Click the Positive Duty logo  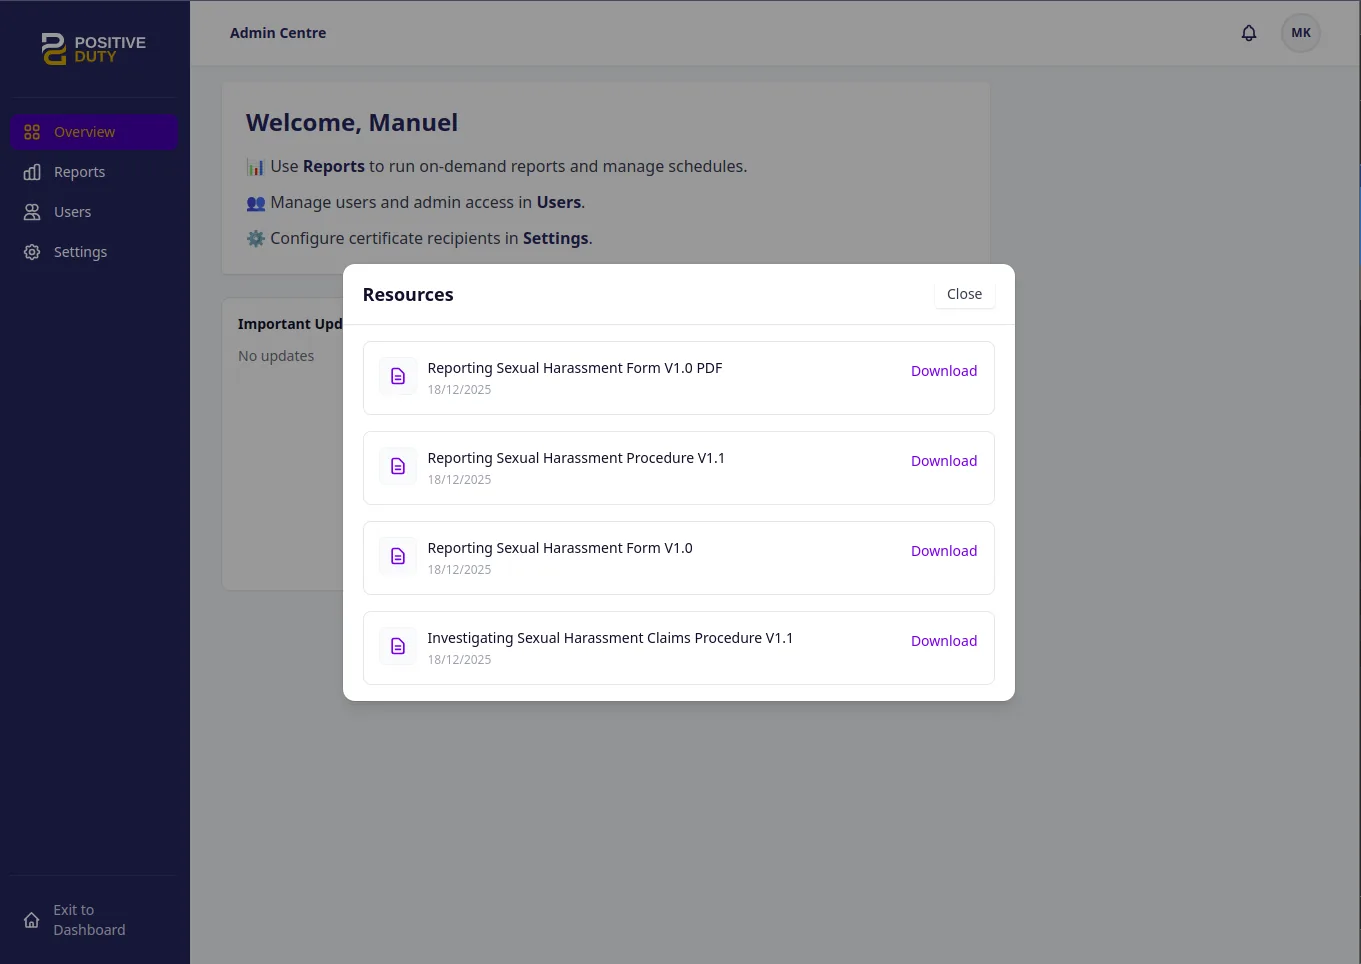point(93,48)
